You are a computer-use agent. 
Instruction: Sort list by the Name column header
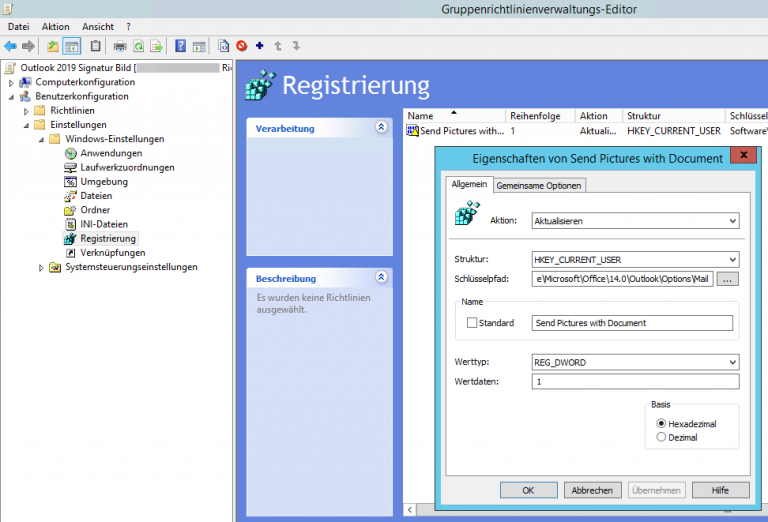(454, 116)
